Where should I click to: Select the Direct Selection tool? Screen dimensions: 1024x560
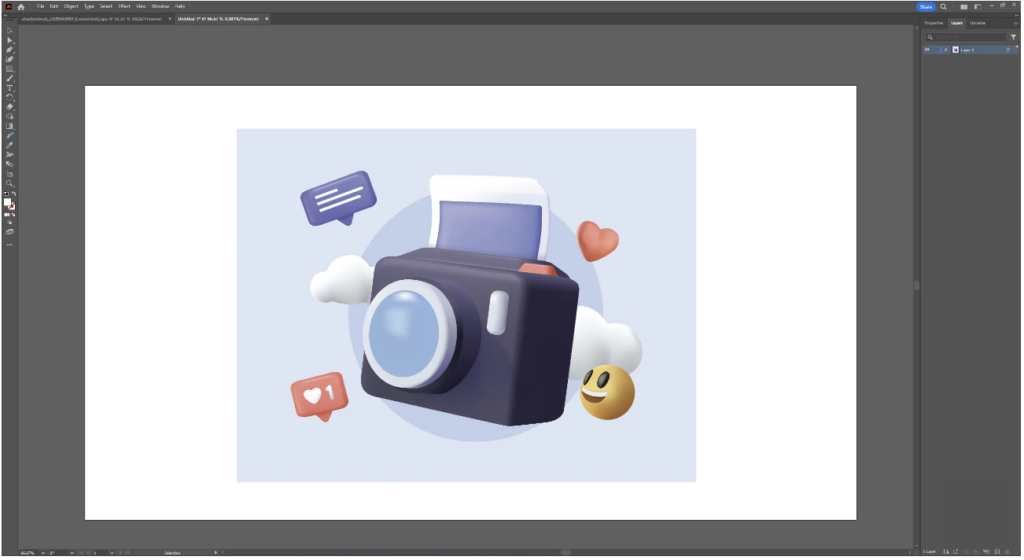9,40
